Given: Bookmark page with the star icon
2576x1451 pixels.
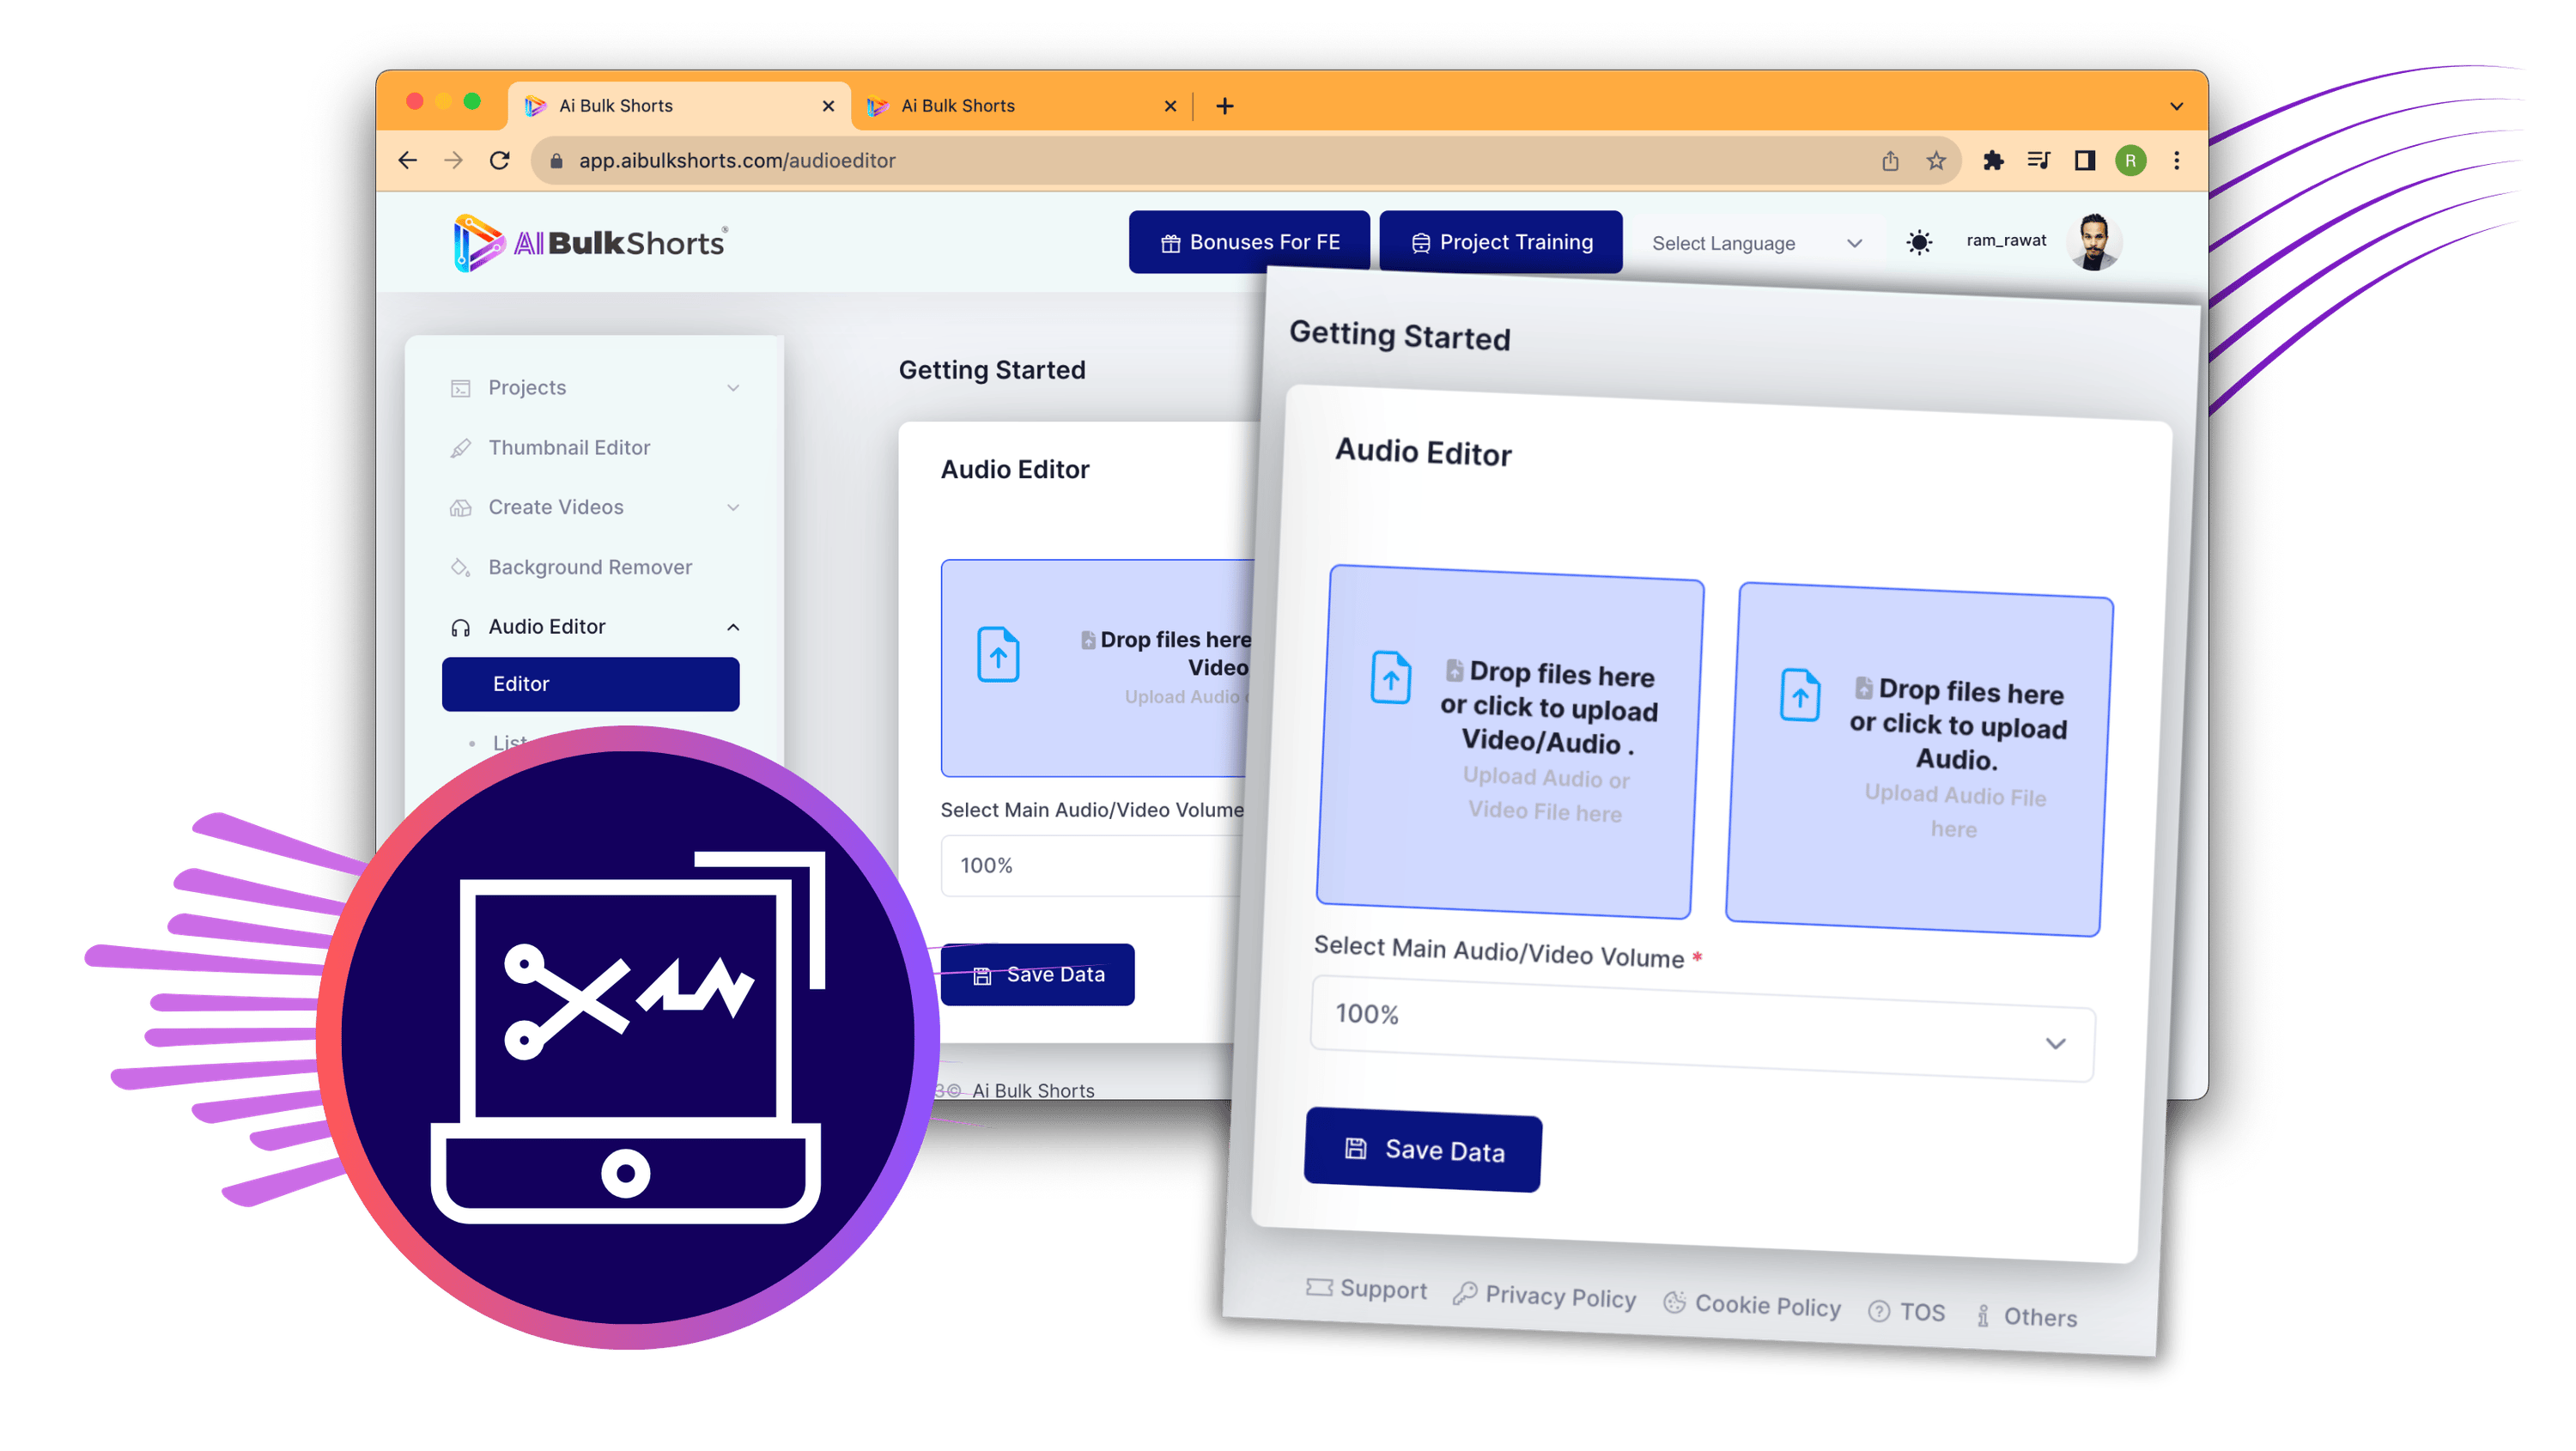Looking at the screenshot, I should [x=1936, y=160].
